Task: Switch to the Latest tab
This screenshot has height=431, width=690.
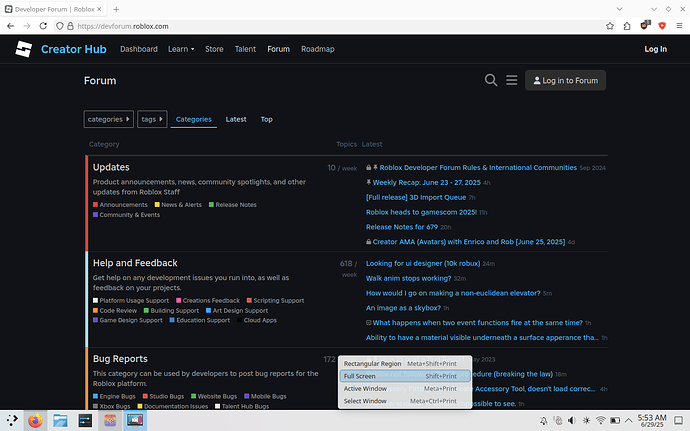Action: click(x=236, y=119)
